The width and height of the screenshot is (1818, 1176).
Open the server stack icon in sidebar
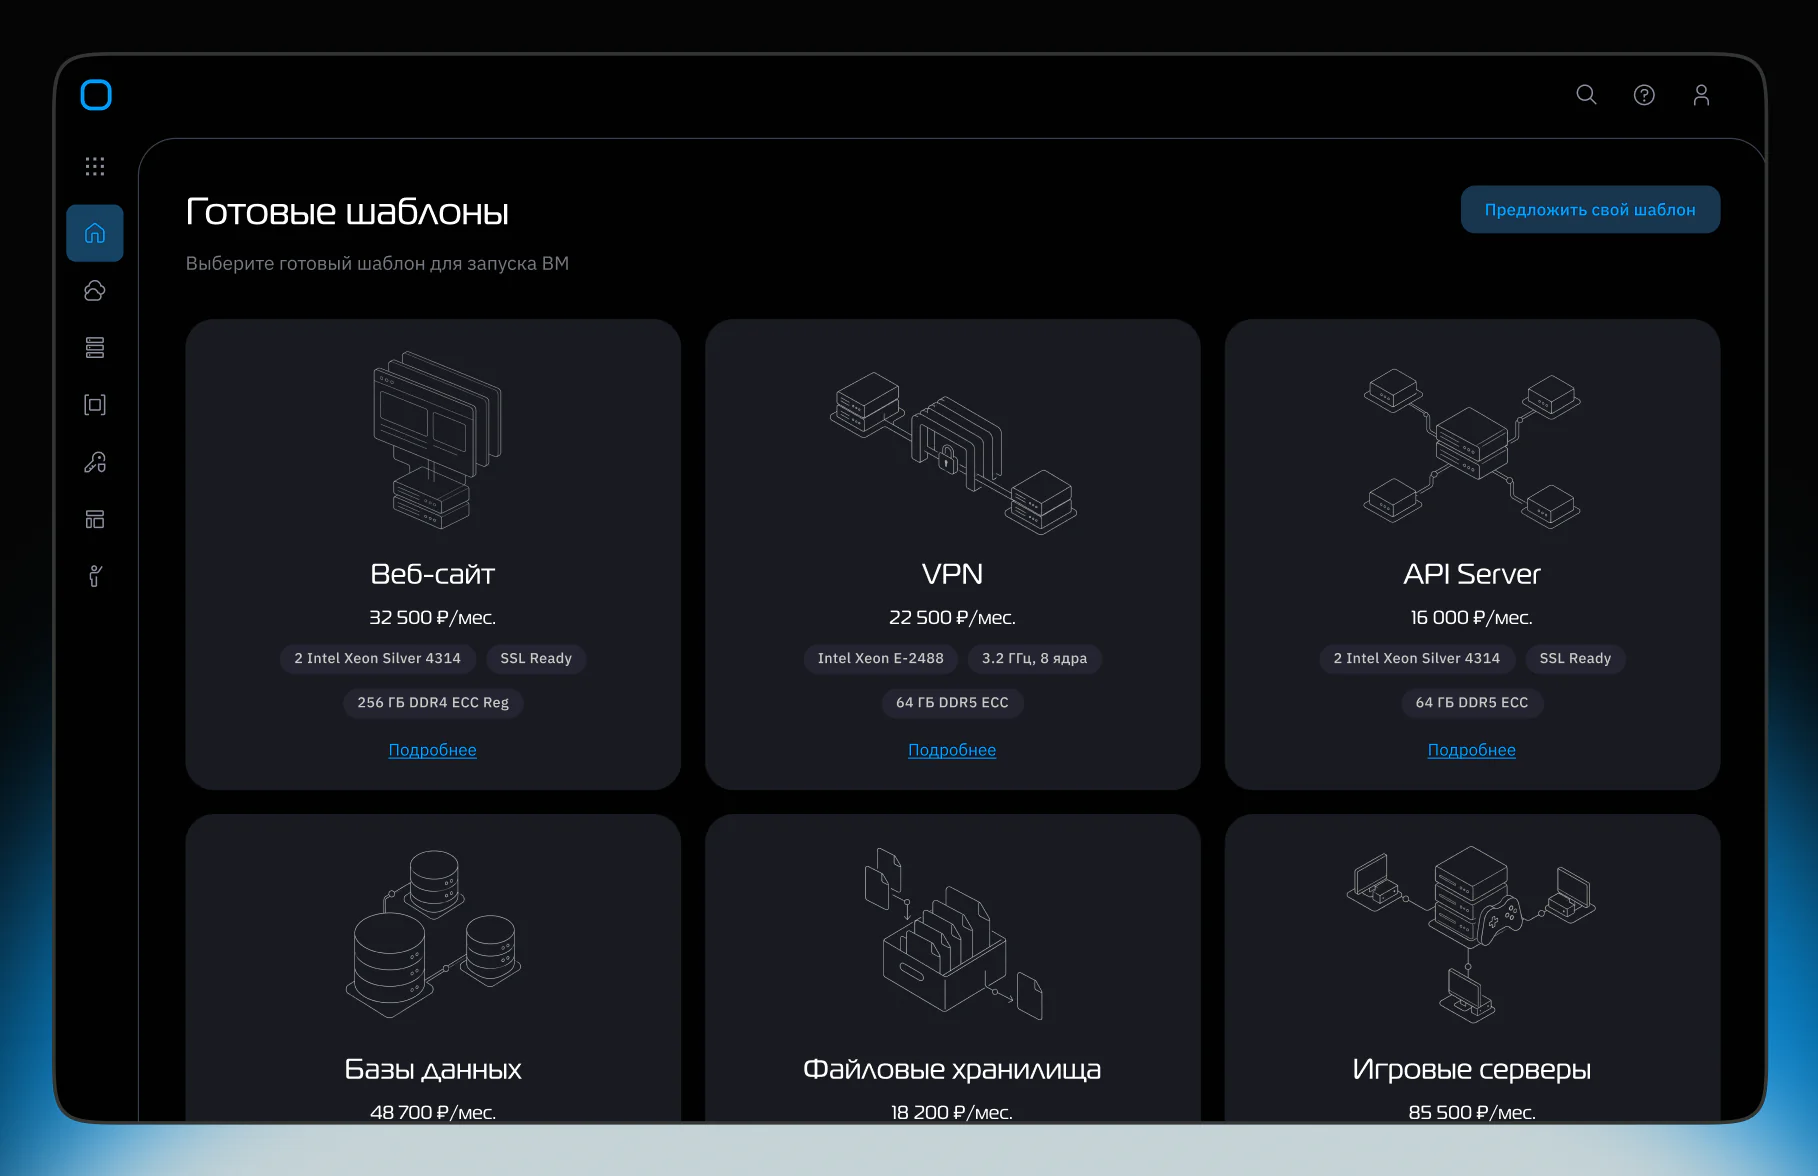point(95,348)
